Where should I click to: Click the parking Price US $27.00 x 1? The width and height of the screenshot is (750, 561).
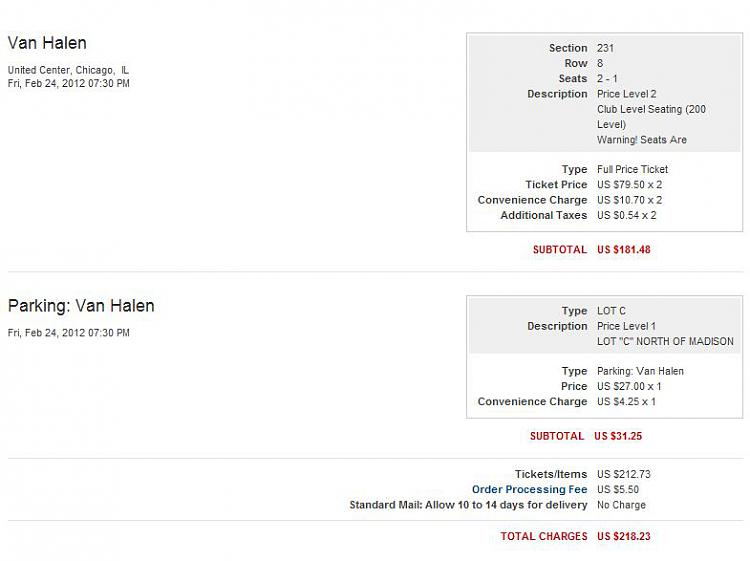(629, 386)
